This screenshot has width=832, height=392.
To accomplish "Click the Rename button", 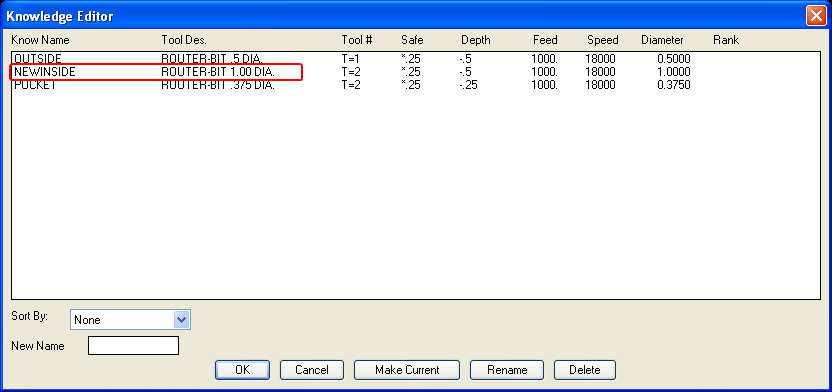I will coord(507,370).
